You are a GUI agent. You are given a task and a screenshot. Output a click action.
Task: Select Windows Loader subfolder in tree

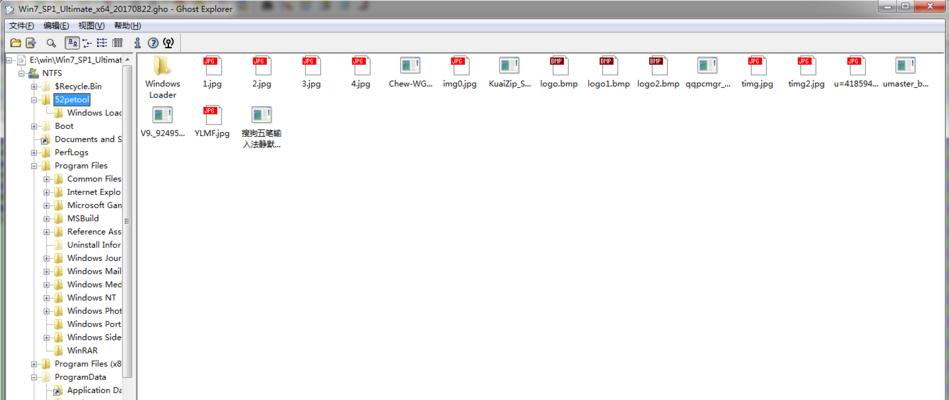[94, 113]
